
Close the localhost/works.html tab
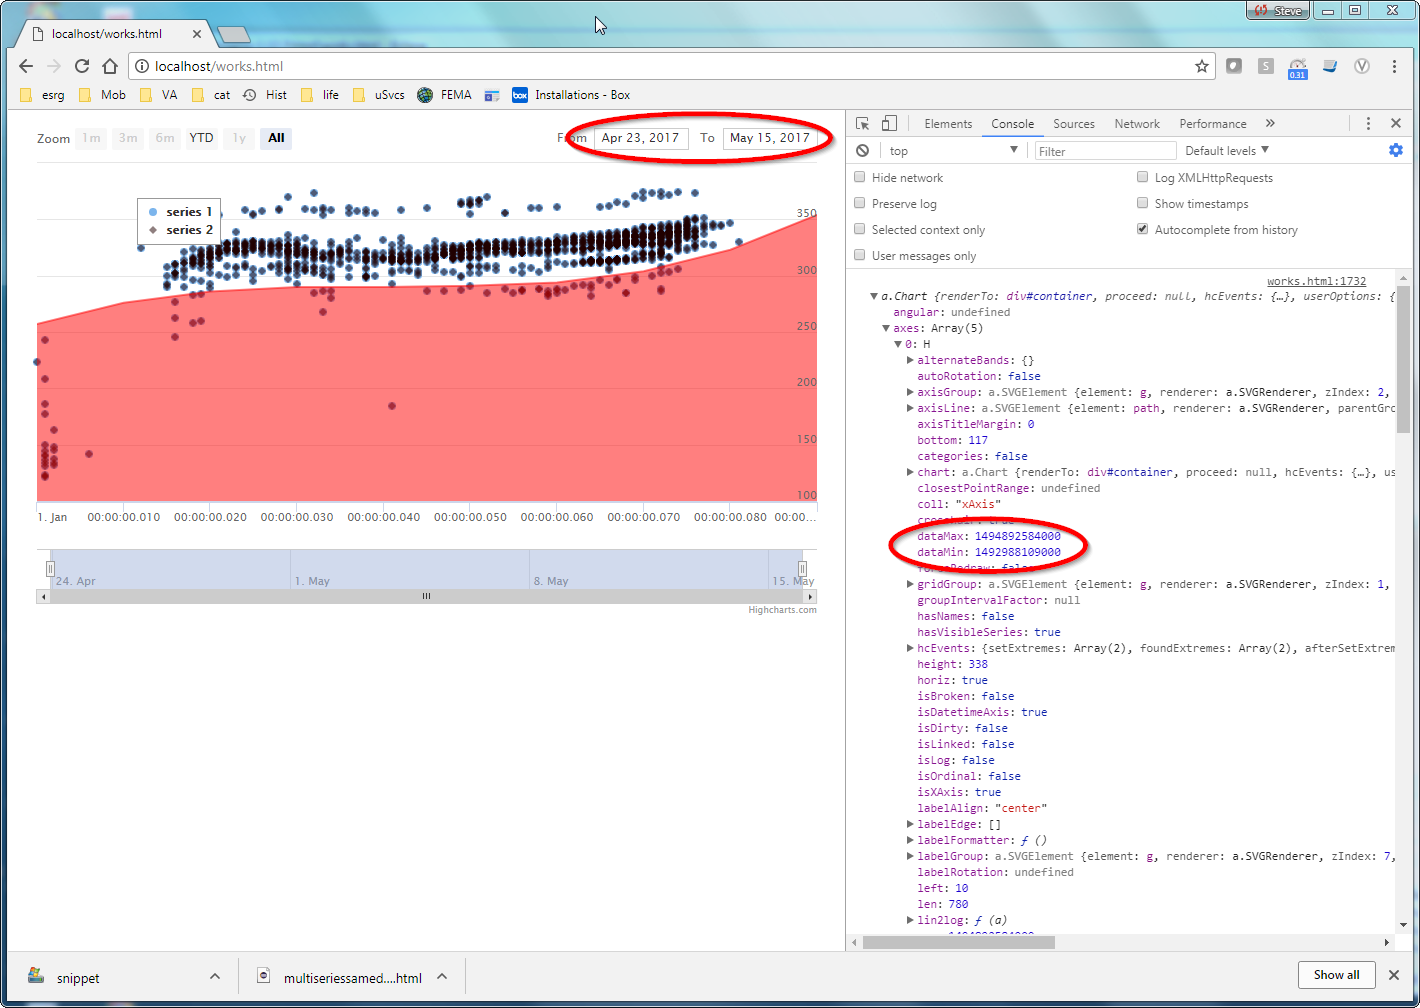coord(197,34)
